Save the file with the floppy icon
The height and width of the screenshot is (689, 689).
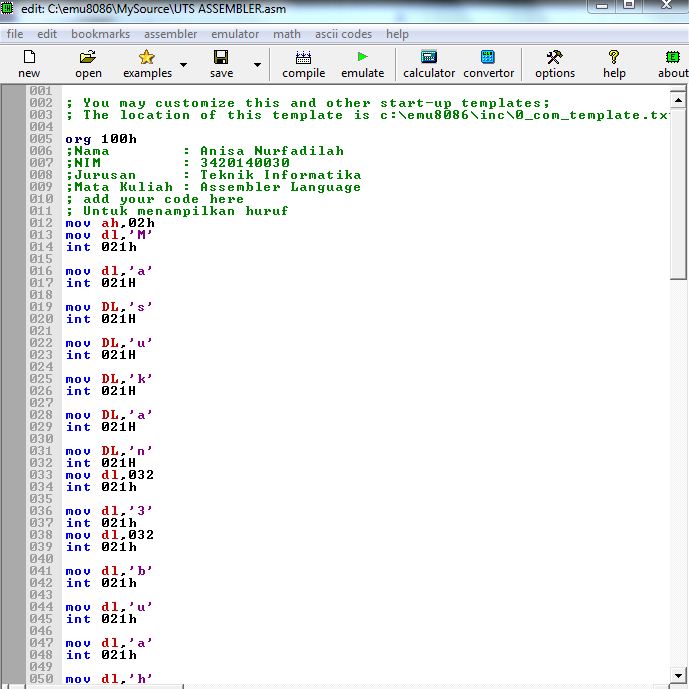pyautogui.click(x=221, y=57)
